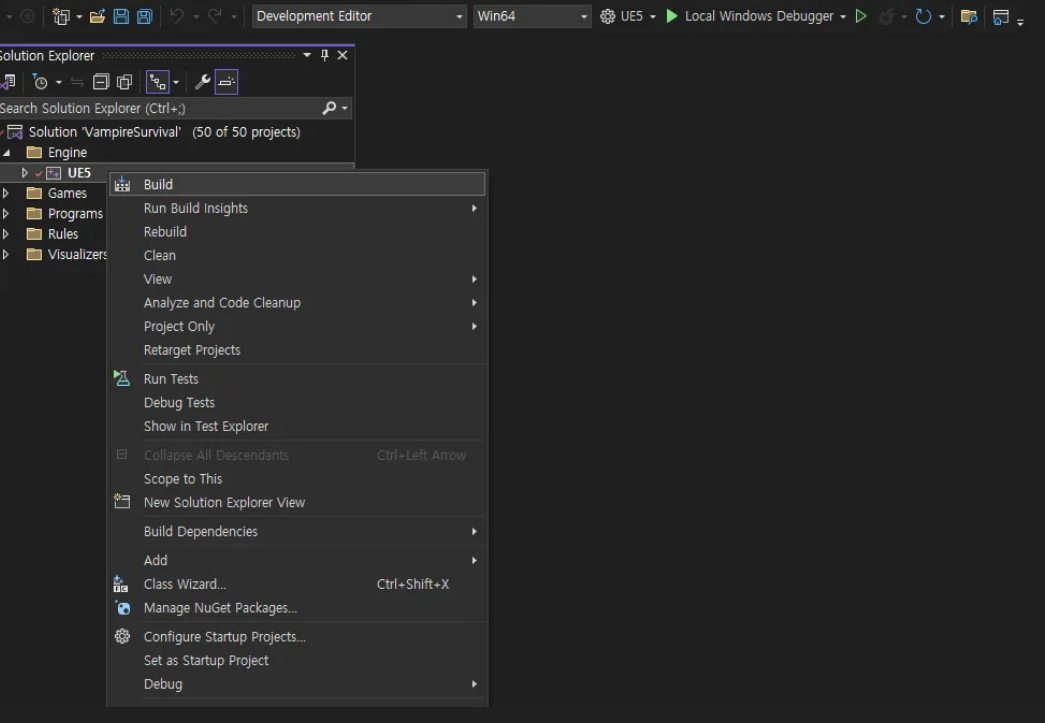Click the Redo arrow icon
This screenshot has height=723, width=1045.
click(215, 16)
